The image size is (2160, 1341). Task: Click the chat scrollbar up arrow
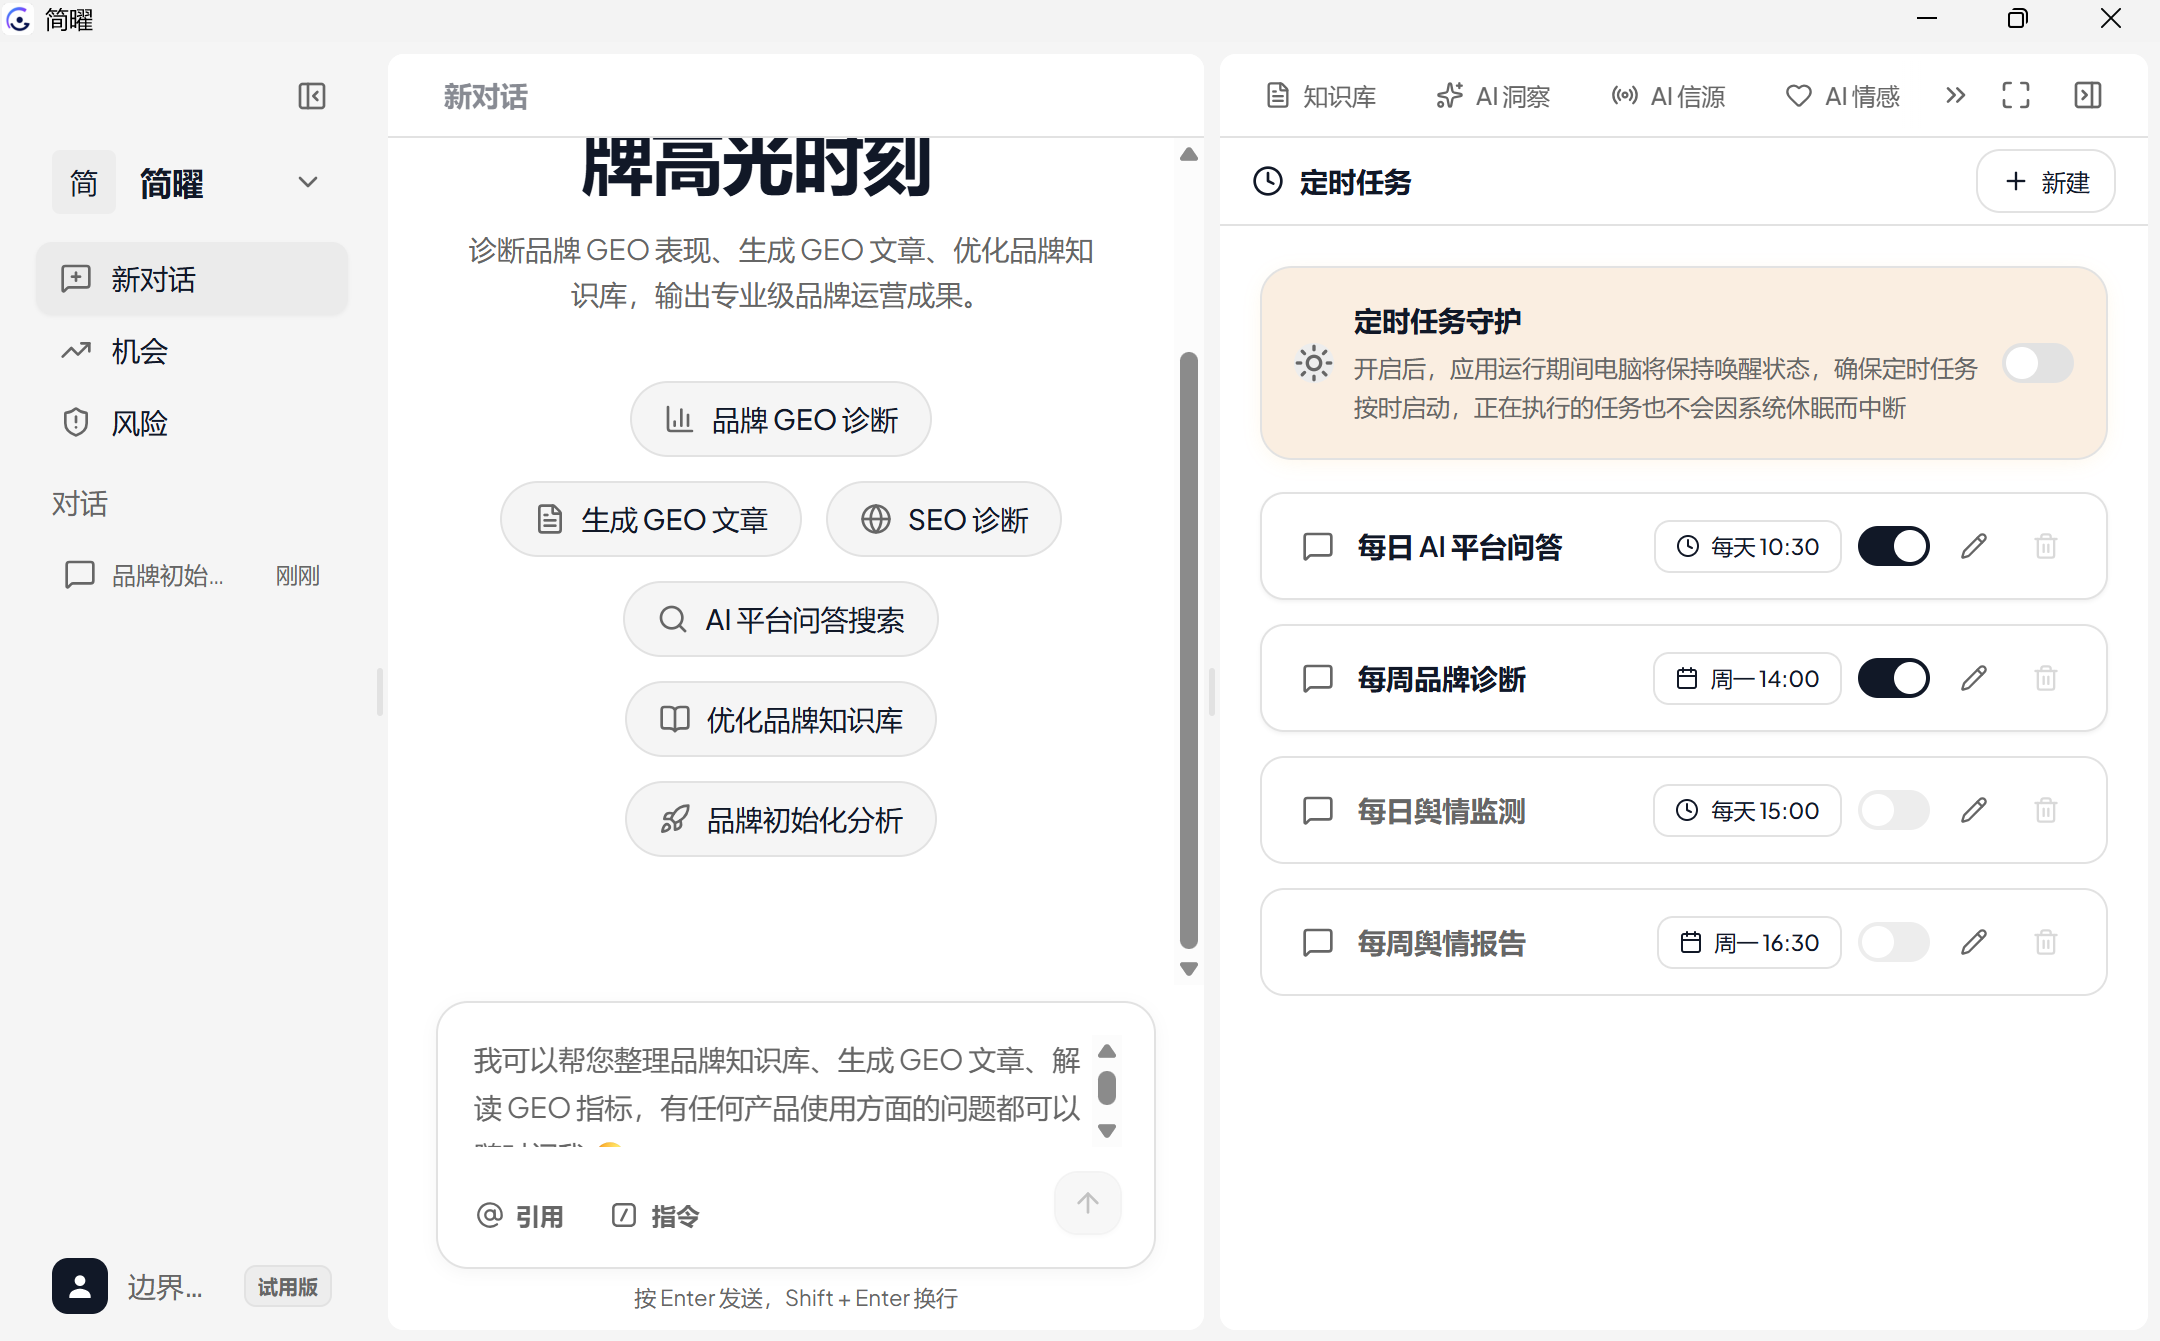[1189, 154]
